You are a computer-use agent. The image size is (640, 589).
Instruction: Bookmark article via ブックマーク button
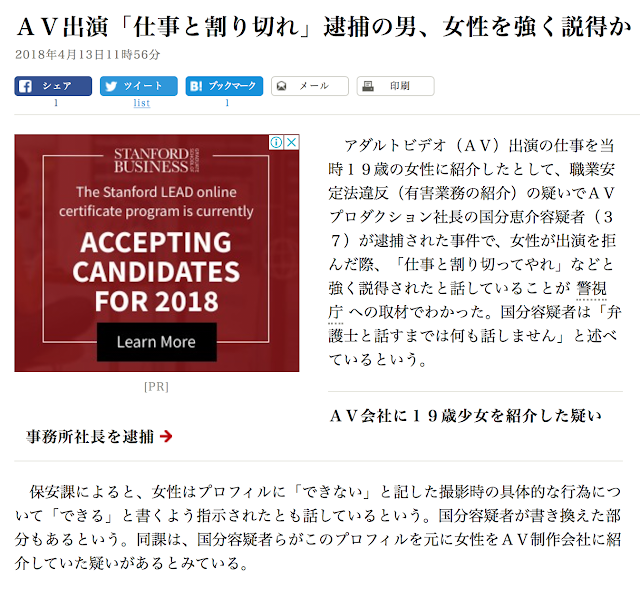224,86
